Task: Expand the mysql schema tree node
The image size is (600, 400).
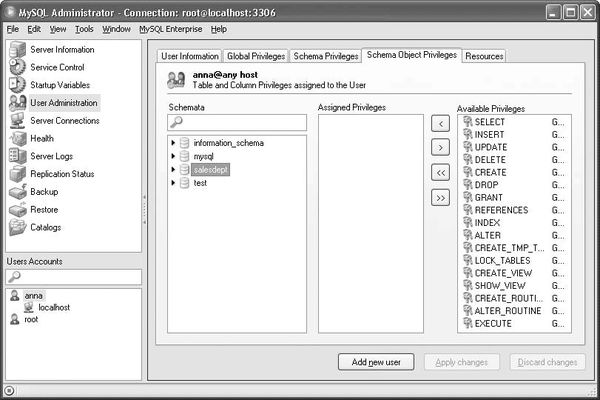Action: point(173,157)
